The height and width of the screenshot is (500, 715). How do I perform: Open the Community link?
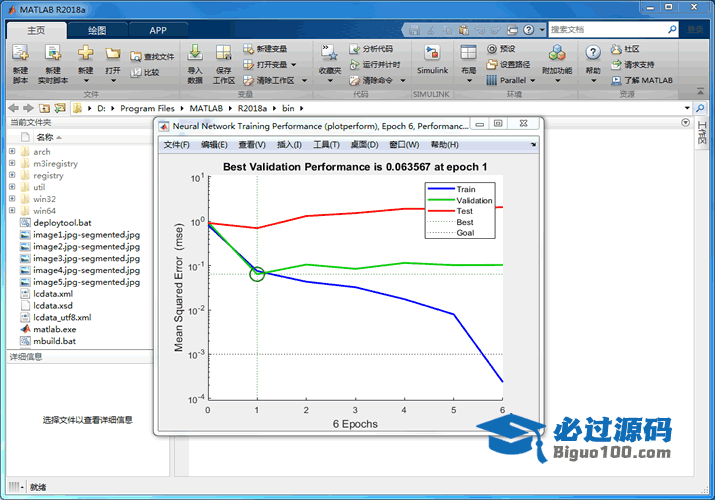(625, 48)
